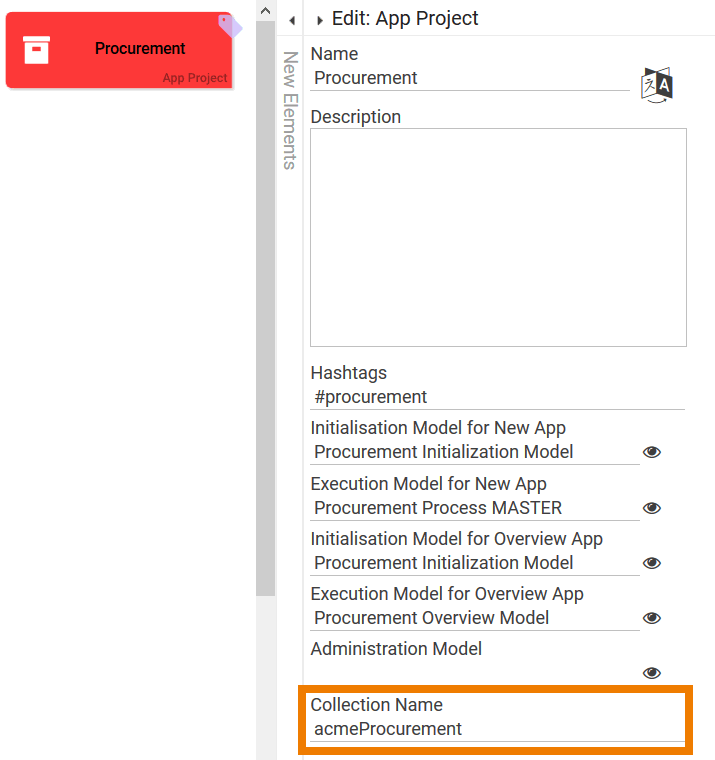
Task: Click eye icon for Procurement Process MASTER
Action: pos(652,508)
